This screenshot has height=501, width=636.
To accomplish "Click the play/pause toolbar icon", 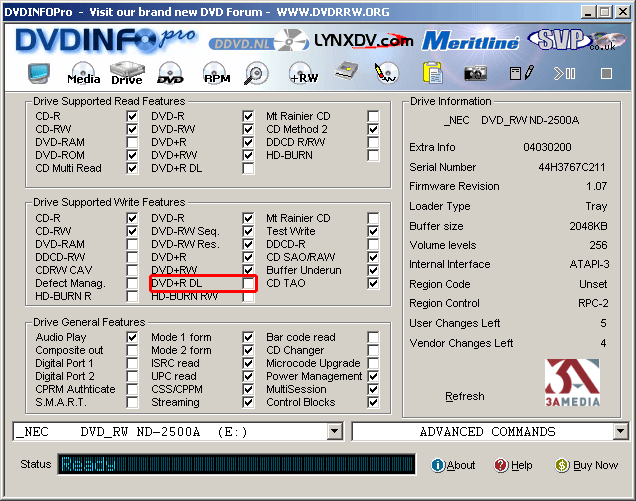I will coord(565,73).
